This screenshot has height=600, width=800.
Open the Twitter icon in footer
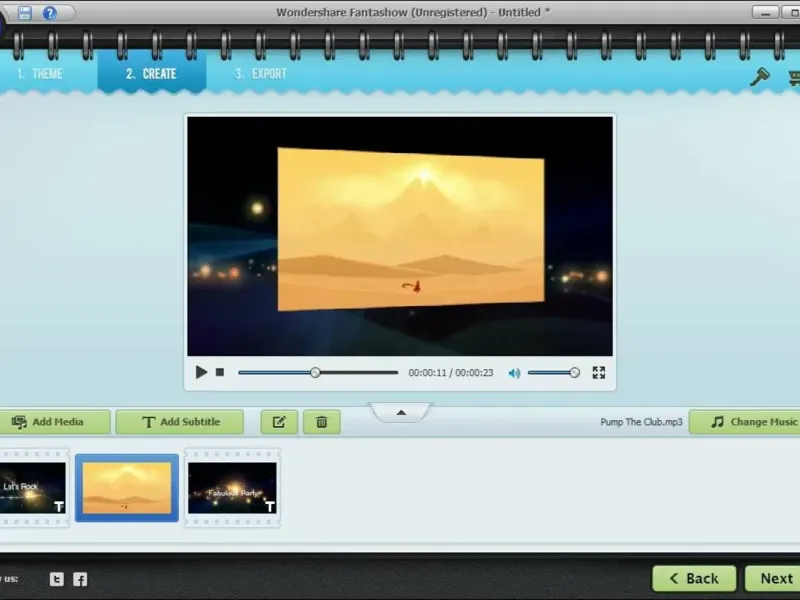[57, 579]
